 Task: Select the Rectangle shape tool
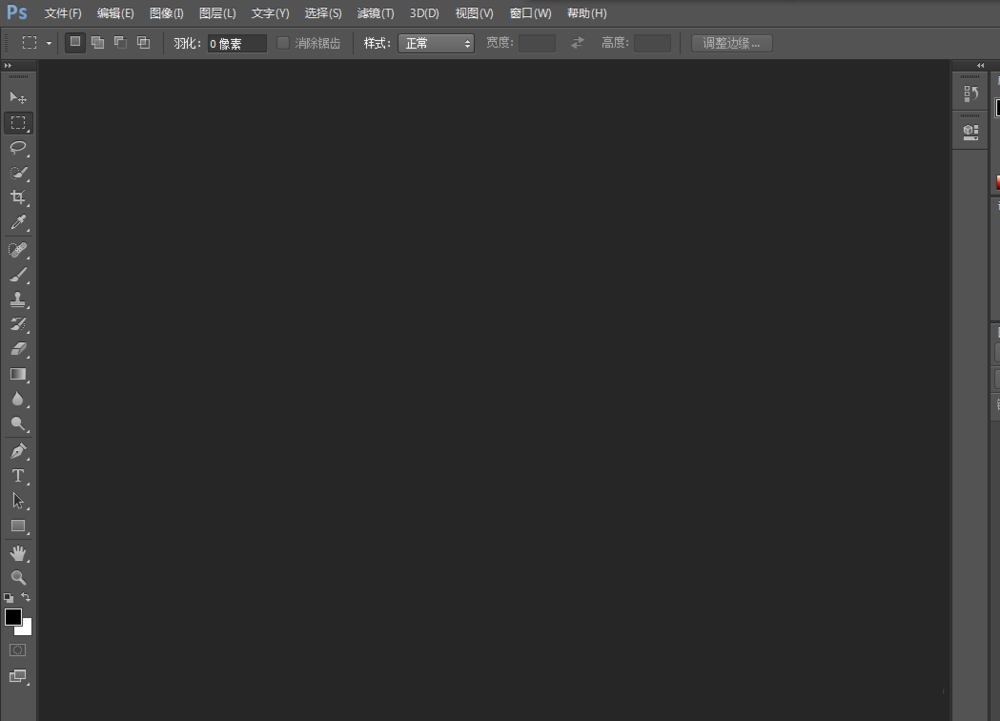pyautogui.click(x=18, y=526)
